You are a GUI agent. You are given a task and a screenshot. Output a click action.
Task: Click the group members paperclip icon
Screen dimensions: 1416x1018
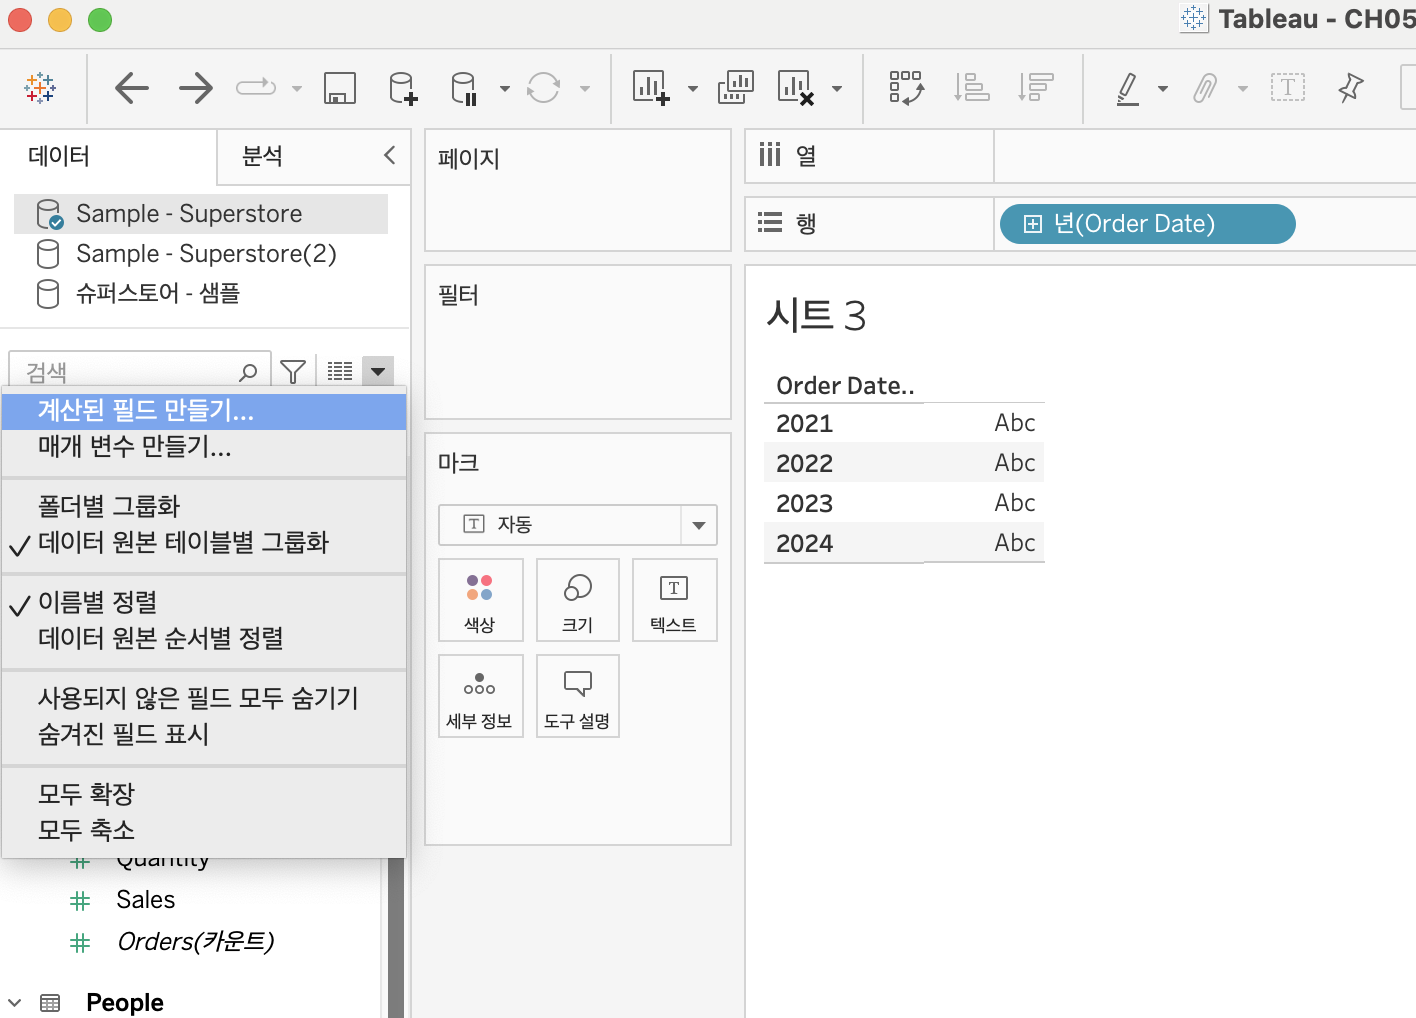coord(1206,88)
